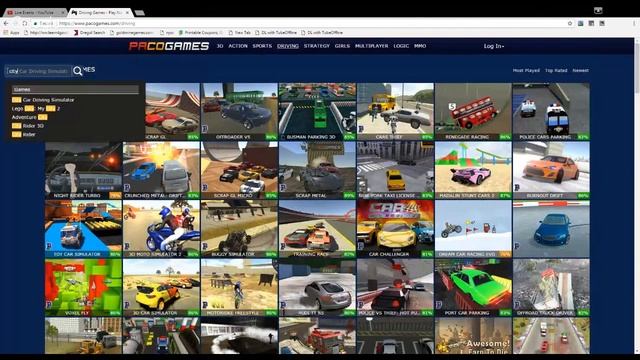Screen dimensions: 640x360
Task: Open the Port Car Parking thumbnail
Action: click(x=473, y=288)
